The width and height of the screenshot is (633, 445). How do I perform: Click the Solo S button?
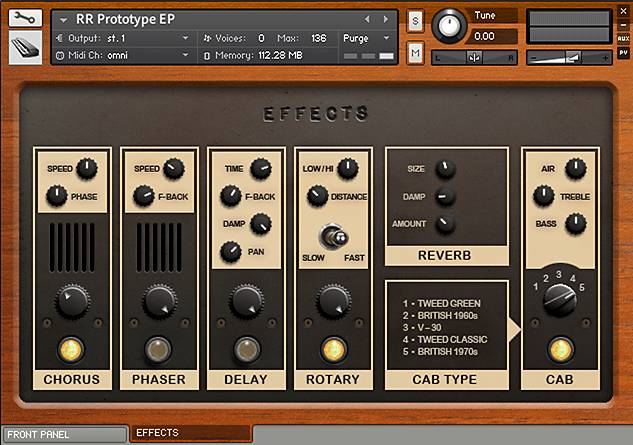pos(415,21)
